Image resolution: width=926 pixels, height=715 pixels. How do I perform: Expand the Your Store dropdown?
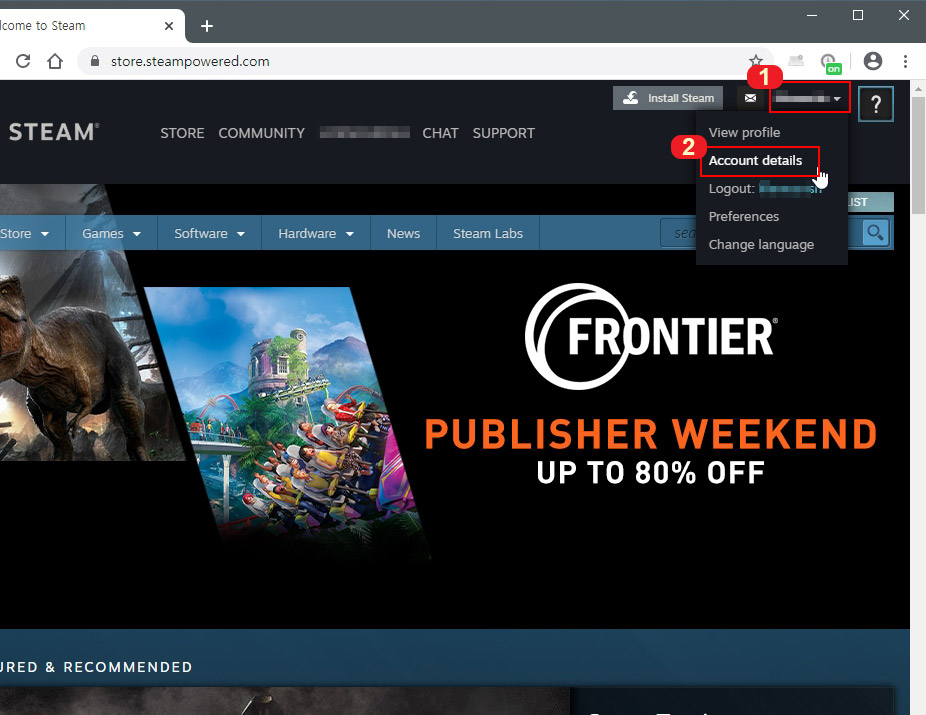coord(24,233)
